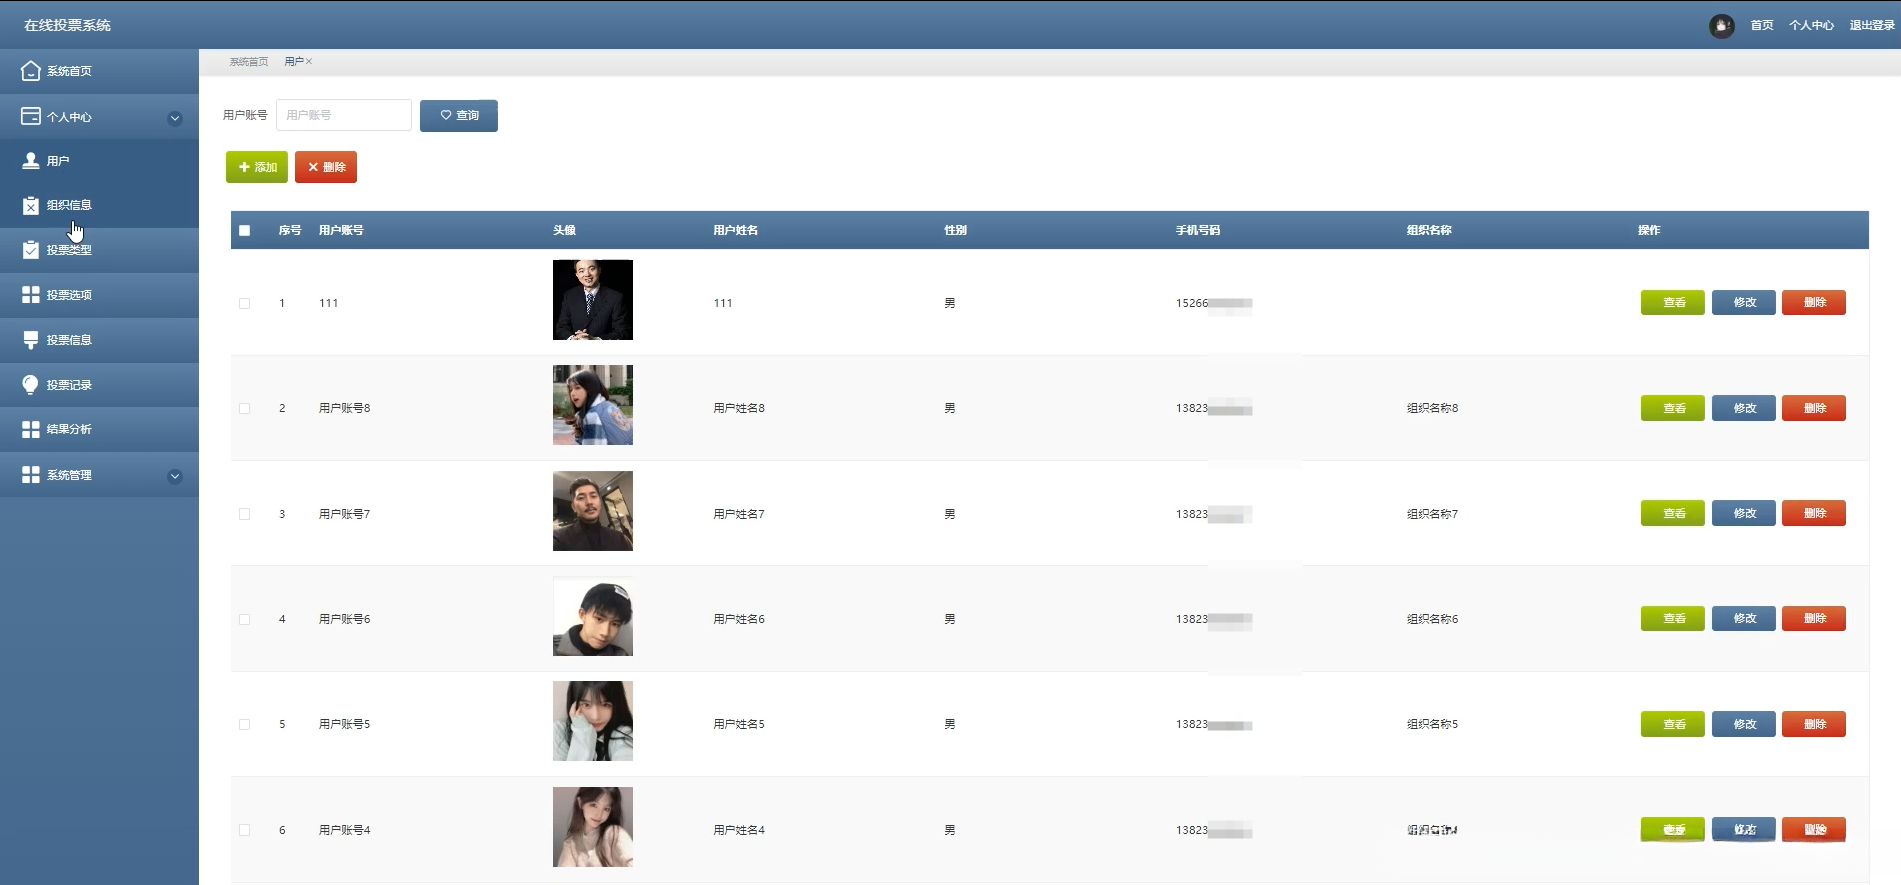Expand the 个人中心 submenu chevron
This screenshot has width=1901, height=885.
coord(175,118)
